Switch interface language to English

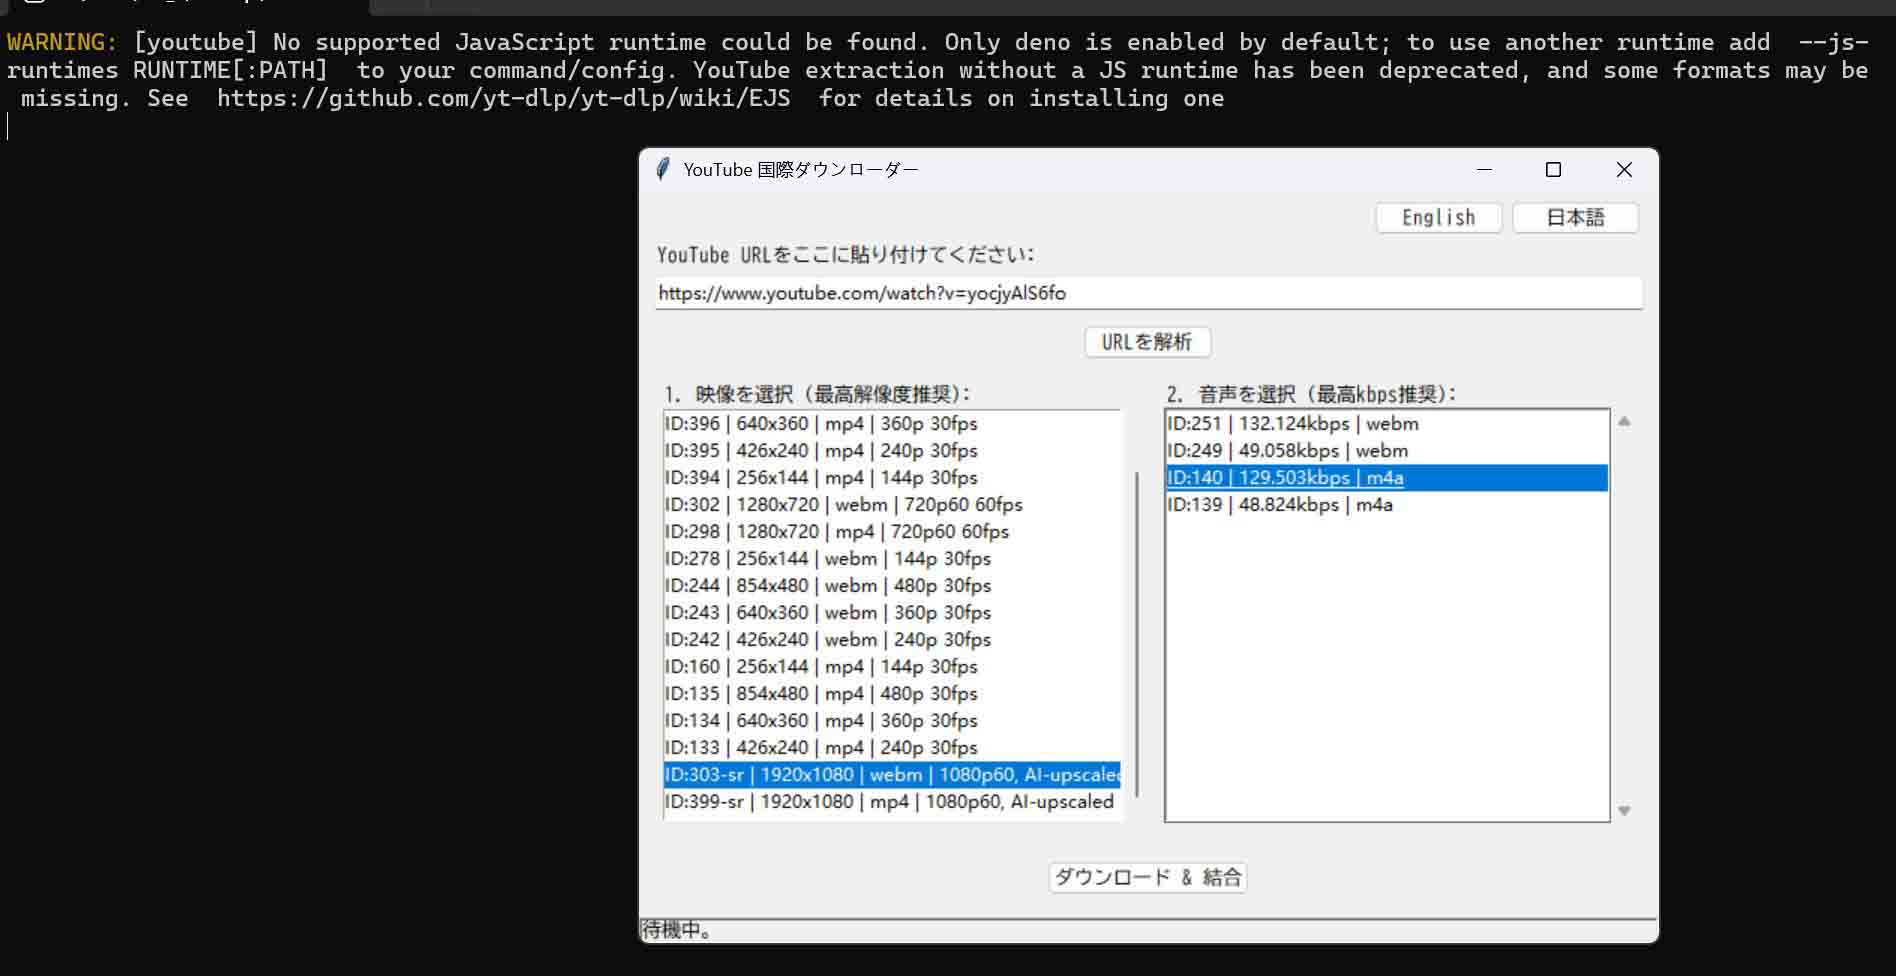pos(1438,218)
